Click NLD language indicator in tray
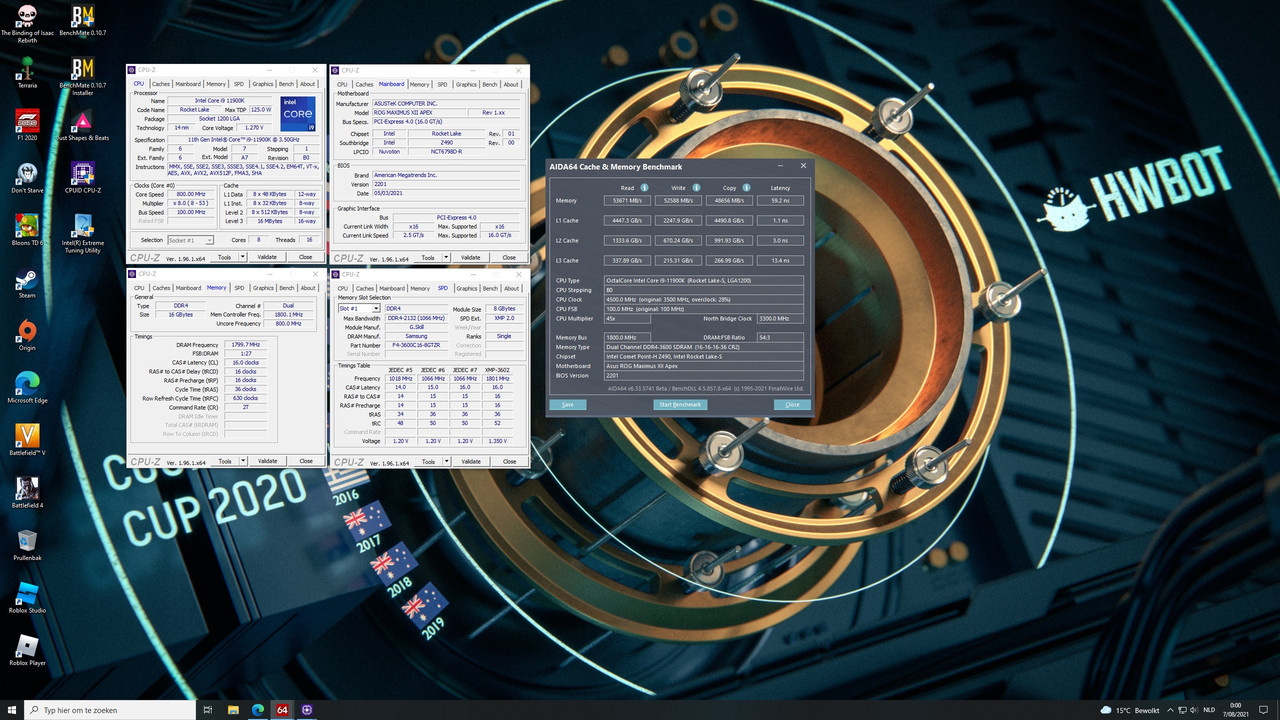 pyautogui.click(x=1209, y=710)
